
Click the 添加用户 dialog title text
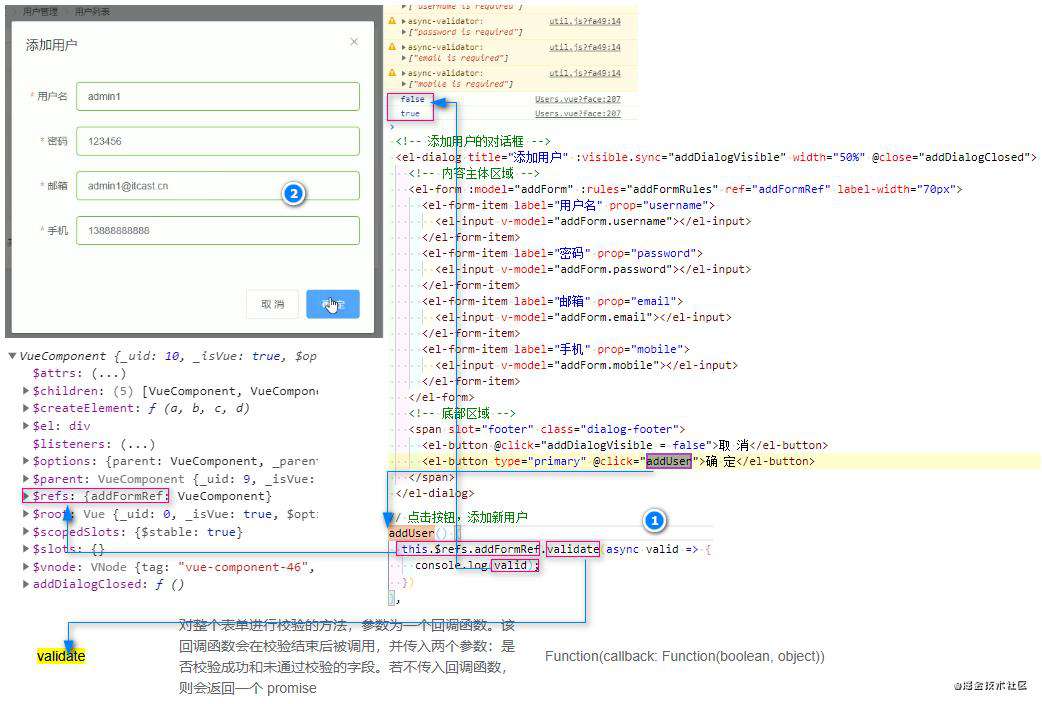tap(51, 45)
